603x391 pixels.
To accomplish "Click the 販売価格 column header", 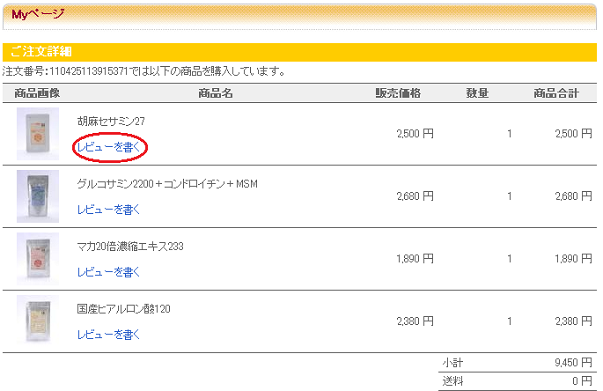I will click(x=398, y=93).
